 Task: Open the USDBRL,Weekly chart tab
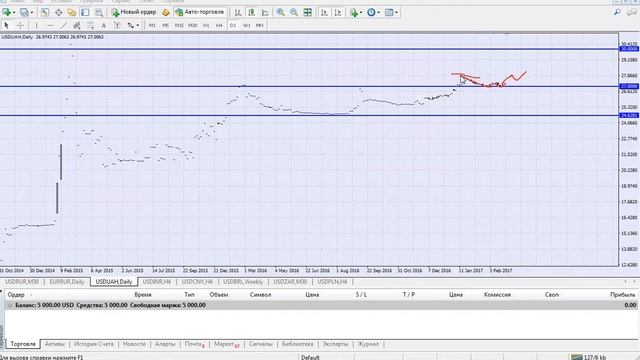coord(243,282)
